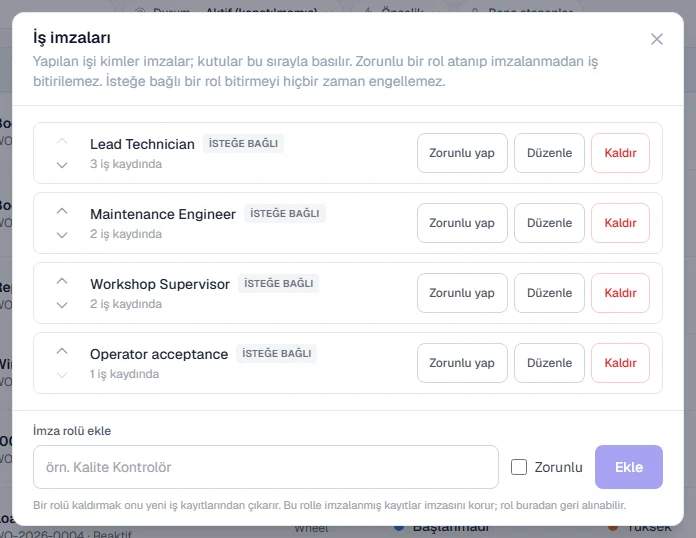The height and width of the screenshot is (538, 696).
Task: Click Kaldır on Workshop Supervisor row
Action: 620,293
